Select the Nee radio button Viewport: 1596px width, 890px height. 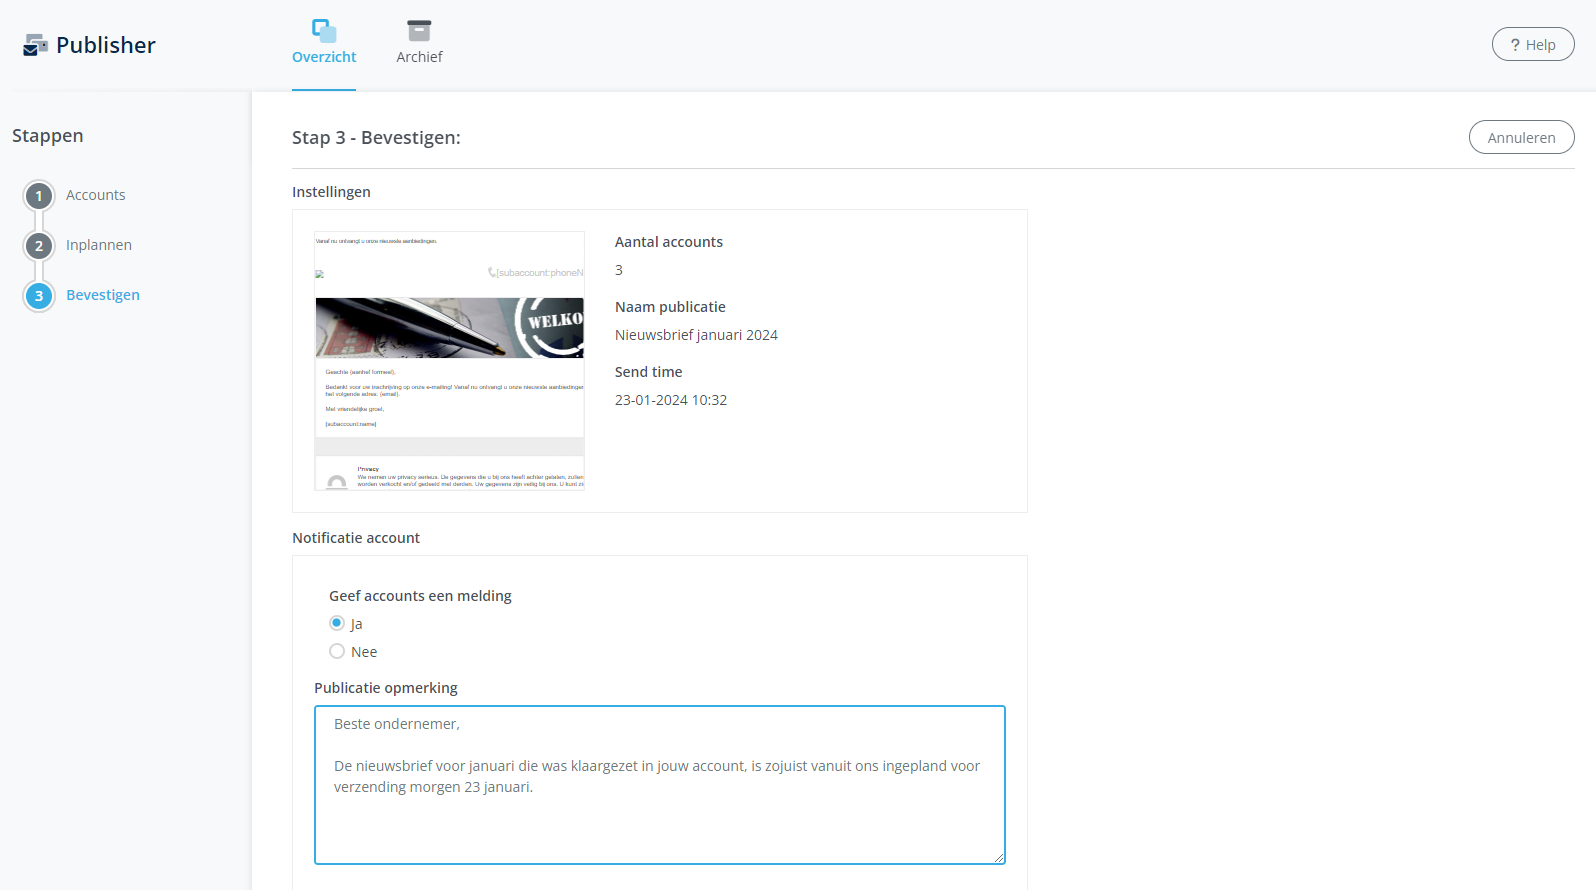pyautogui.click(x=337, y=651)
